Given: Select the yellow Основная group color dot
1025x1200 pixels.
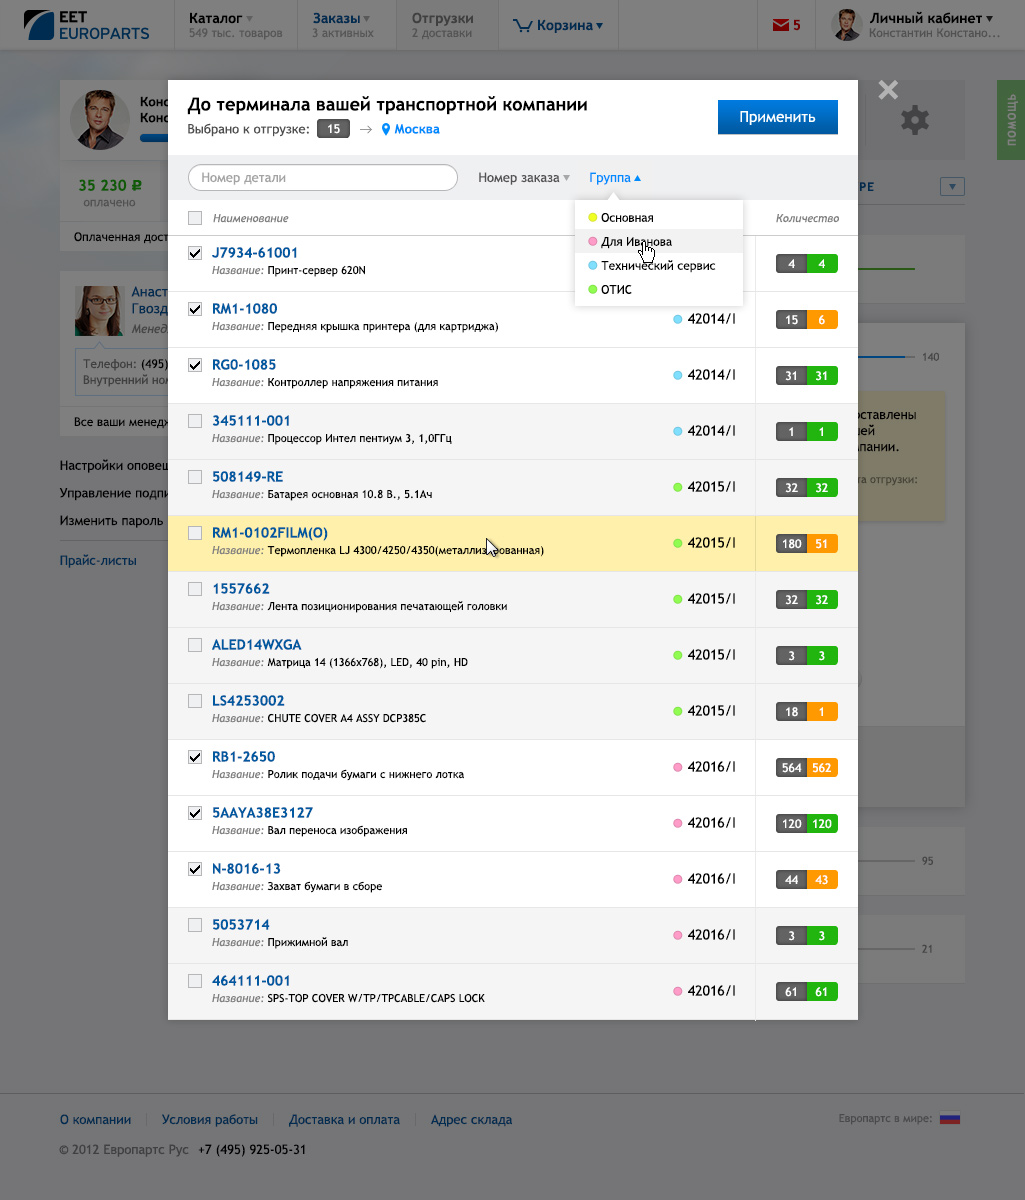Looking at the screenshot, I should [592, 218].
